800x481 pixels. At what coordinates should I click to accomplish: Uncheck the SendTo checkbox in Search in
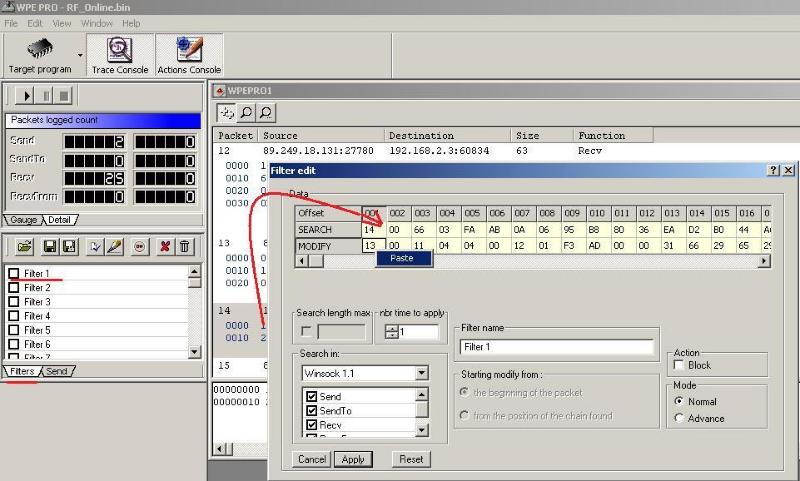[310, 411]
